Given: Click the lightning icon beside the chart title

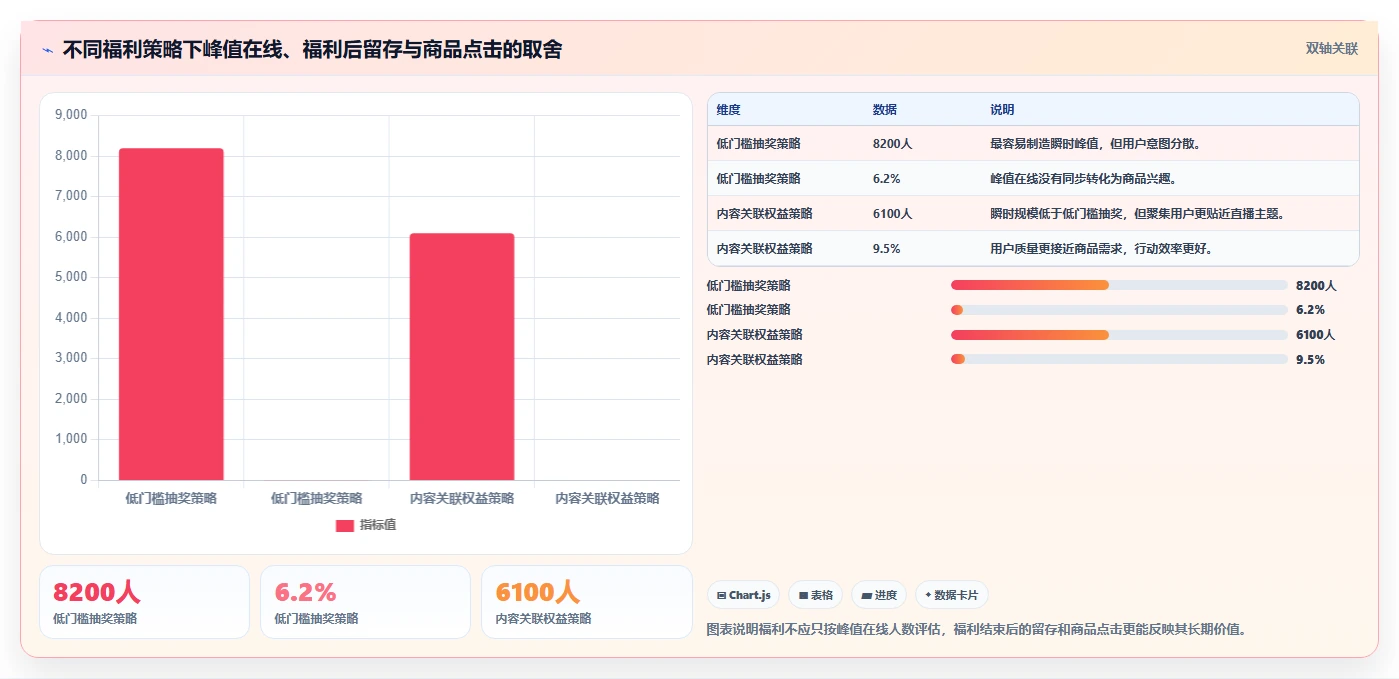Looking at the screenshot, I should pos(47,50).
